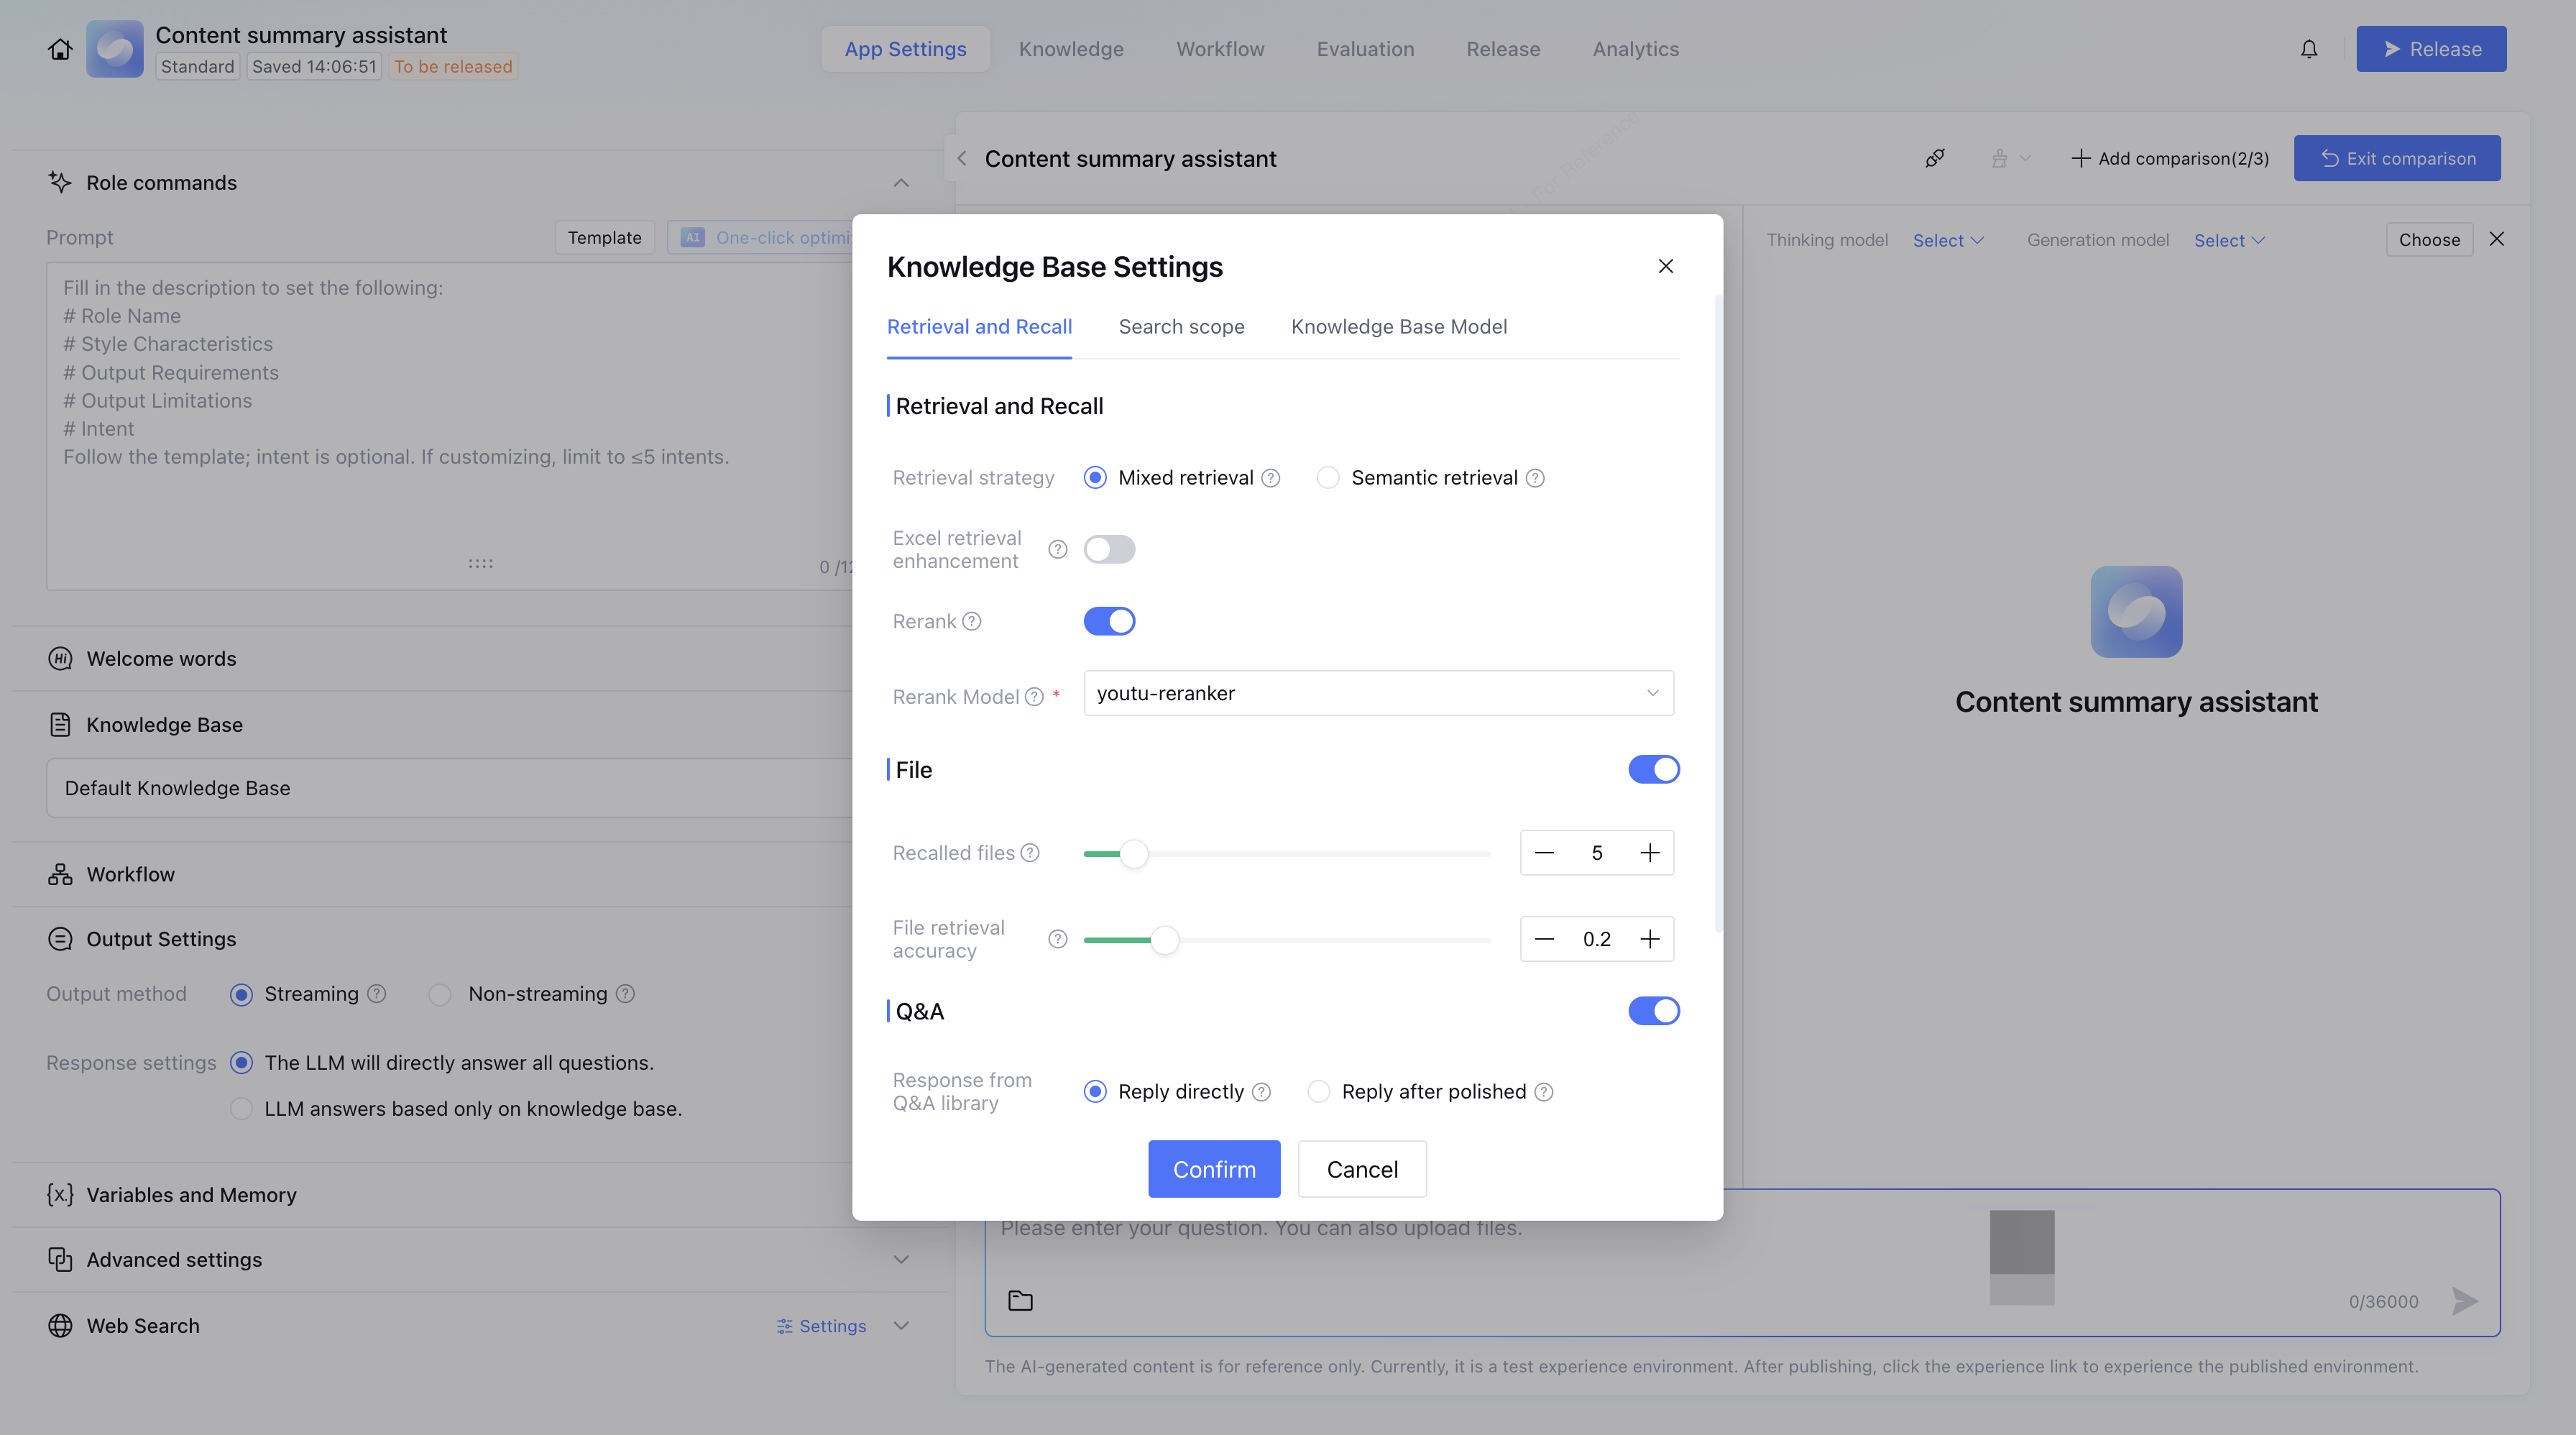Select Semantic retrieval strategy
Screen dimensions: 2576x1435
pos(1328,478)
